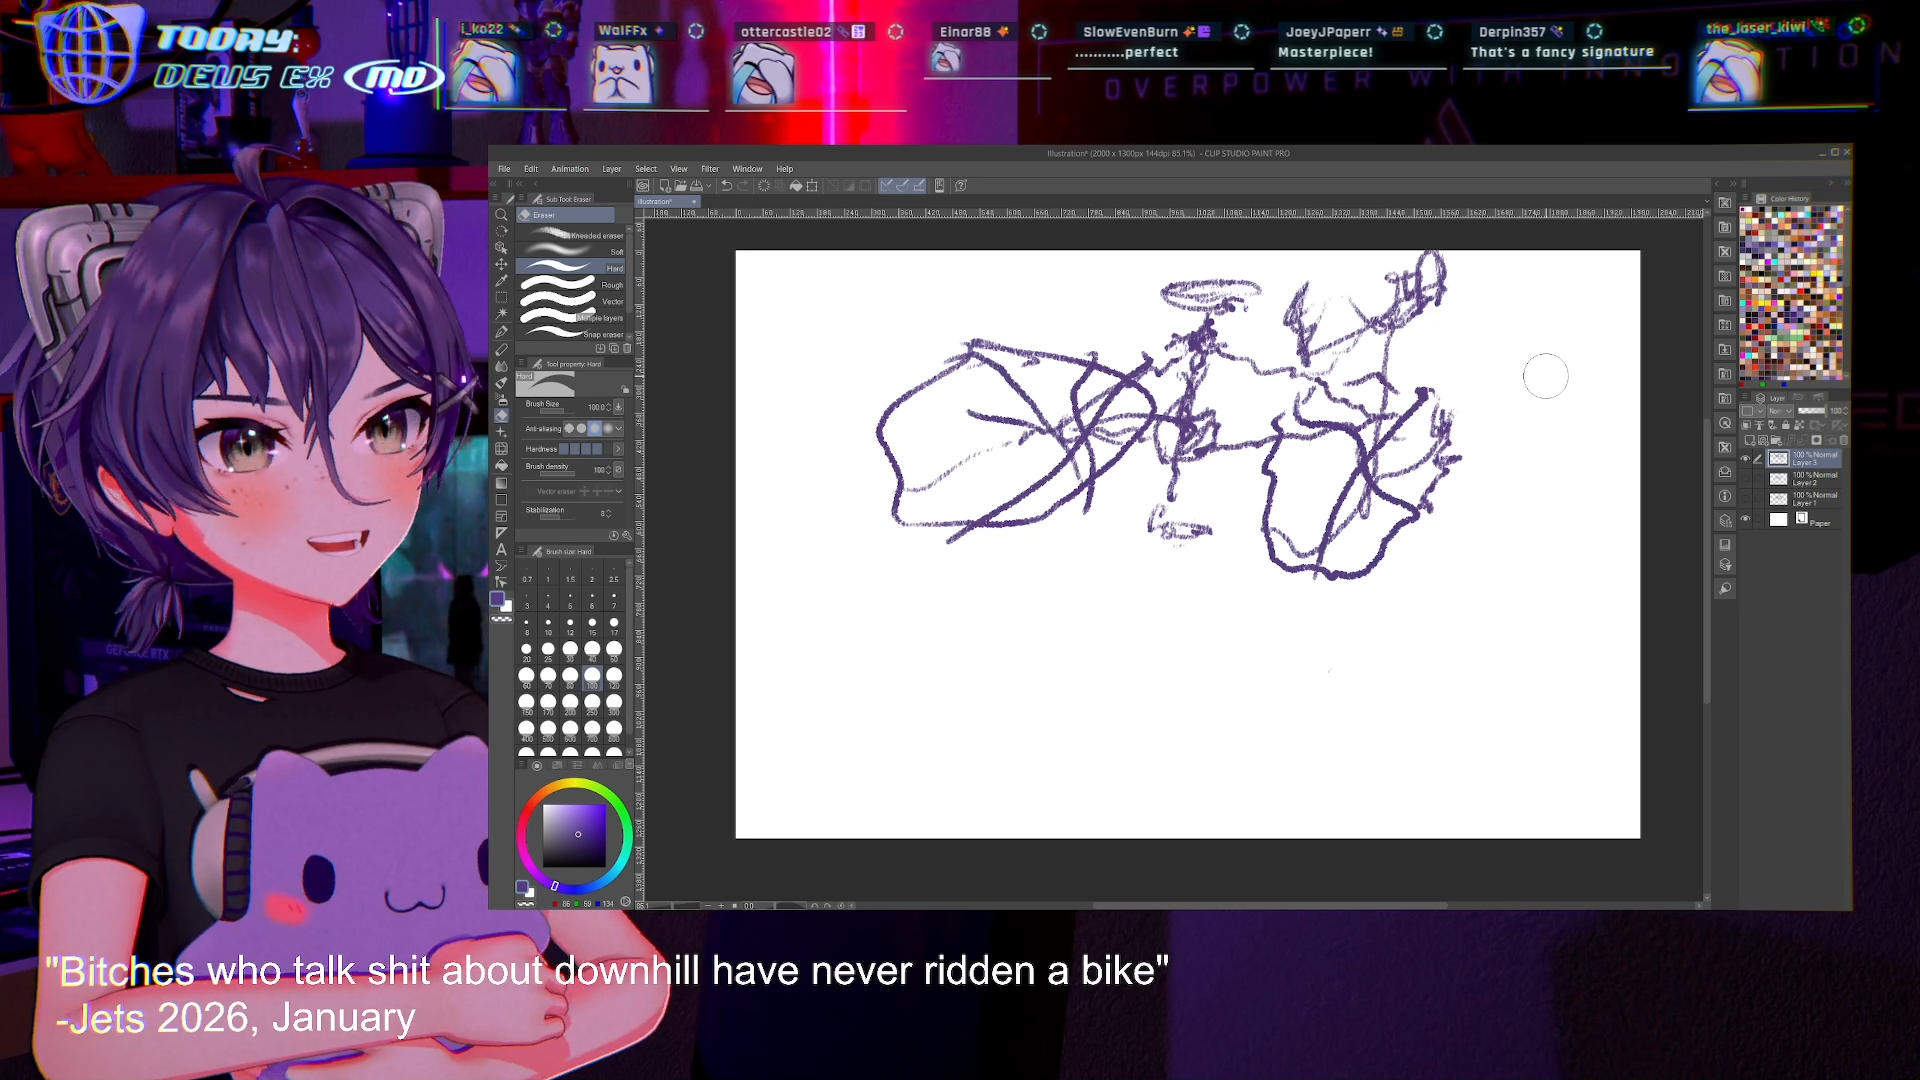This screenshot has width=1920, height=1080.
Task: Select the Auto select magic wand tool
Action: 501,314
